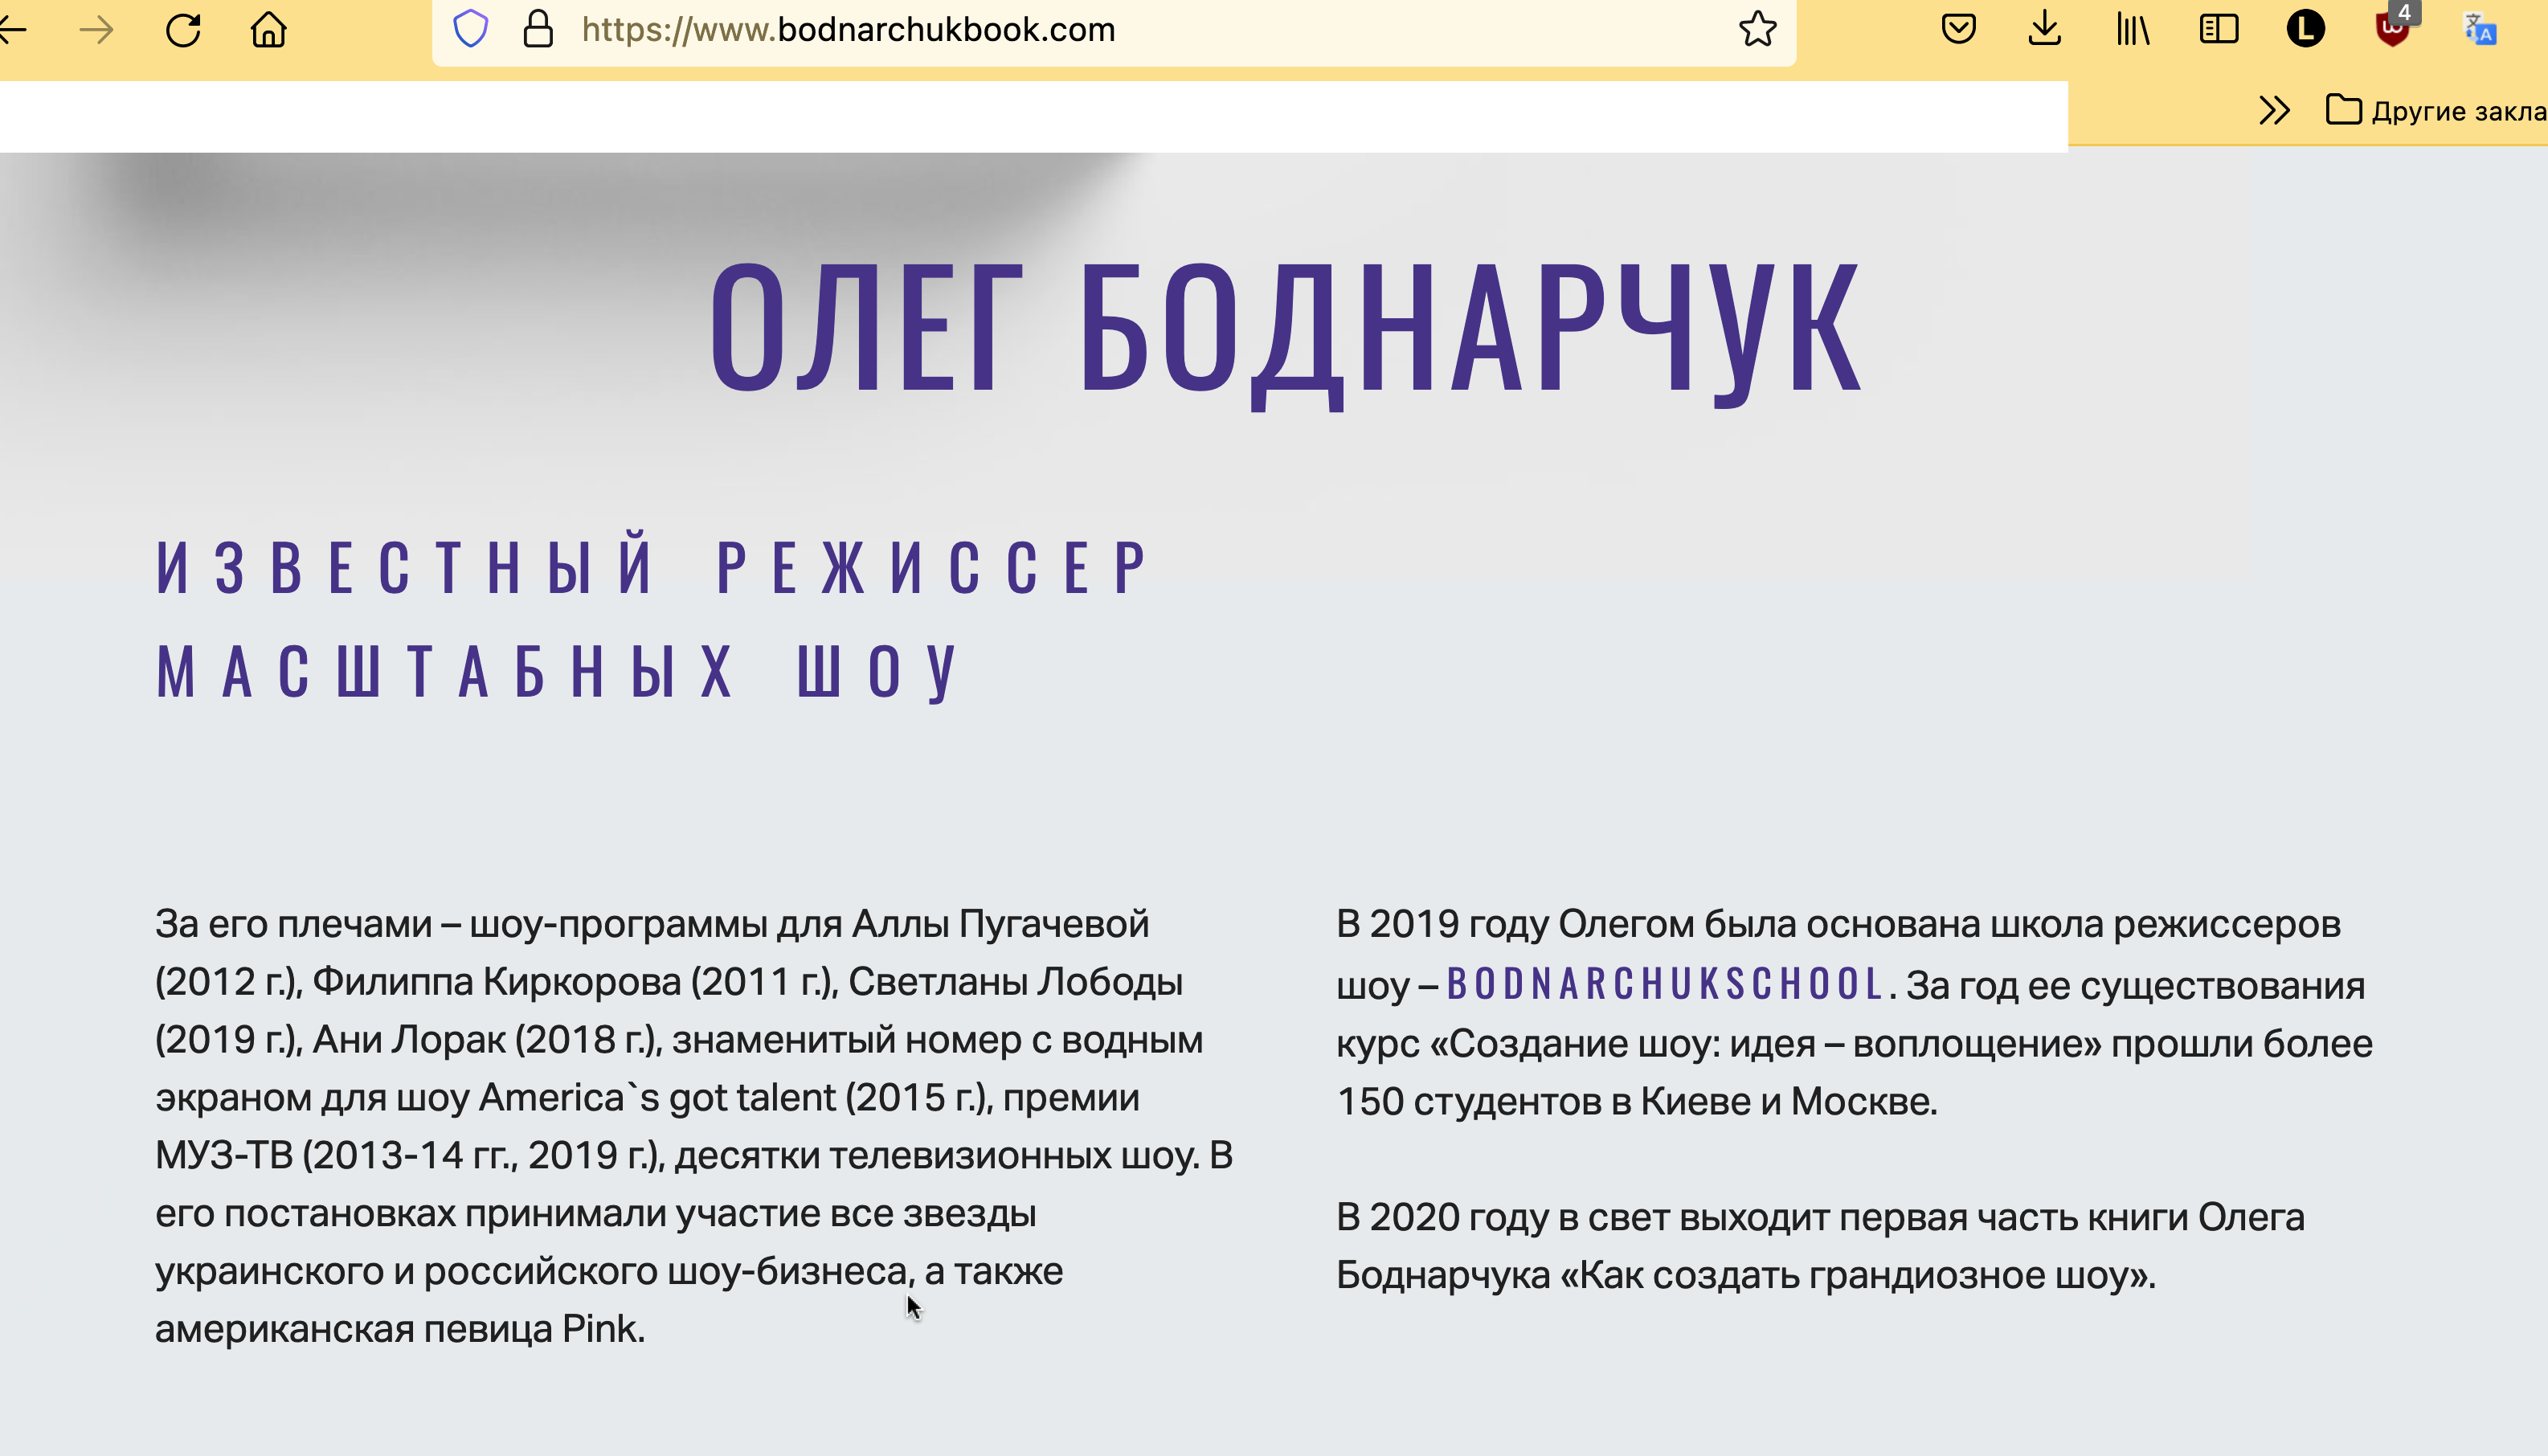Click the Google Translate extension icon
Screen dimensions: 2548x1456
click(2479, 29)
